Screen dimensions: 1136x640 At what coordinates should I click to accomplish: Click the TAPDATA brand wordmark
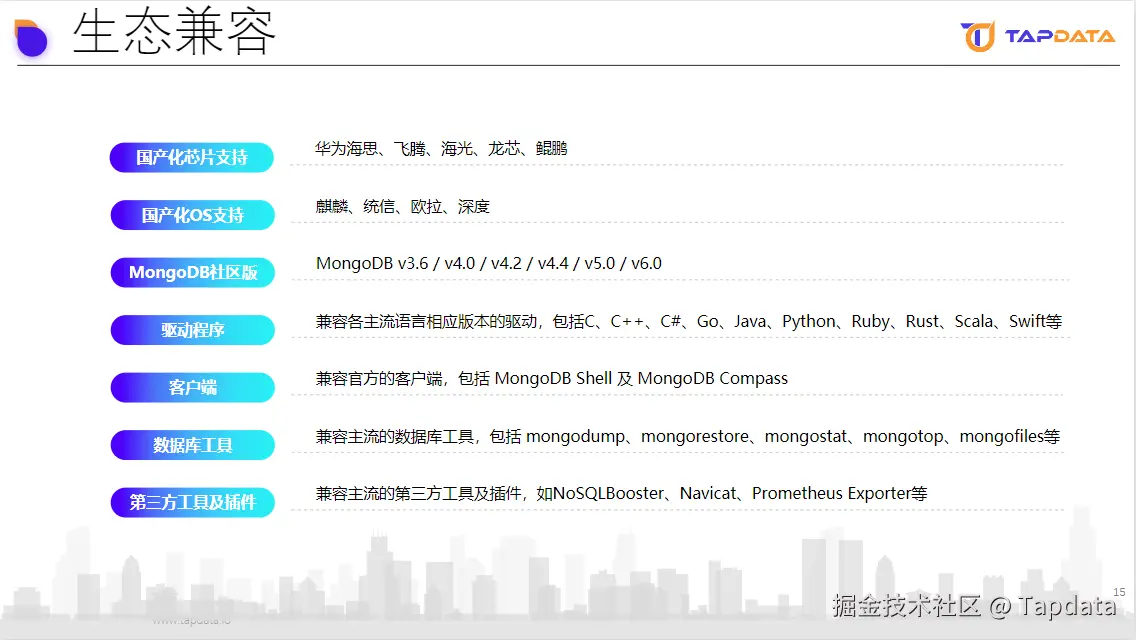coord(1060,36)
